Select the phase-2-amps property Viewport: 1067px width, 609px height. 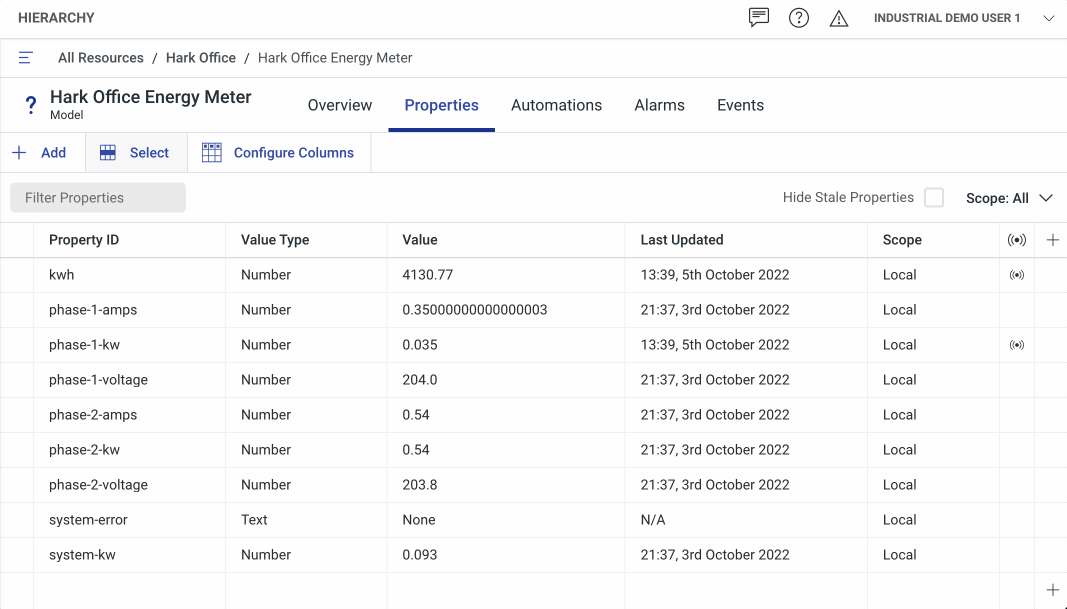coord(93,415)
